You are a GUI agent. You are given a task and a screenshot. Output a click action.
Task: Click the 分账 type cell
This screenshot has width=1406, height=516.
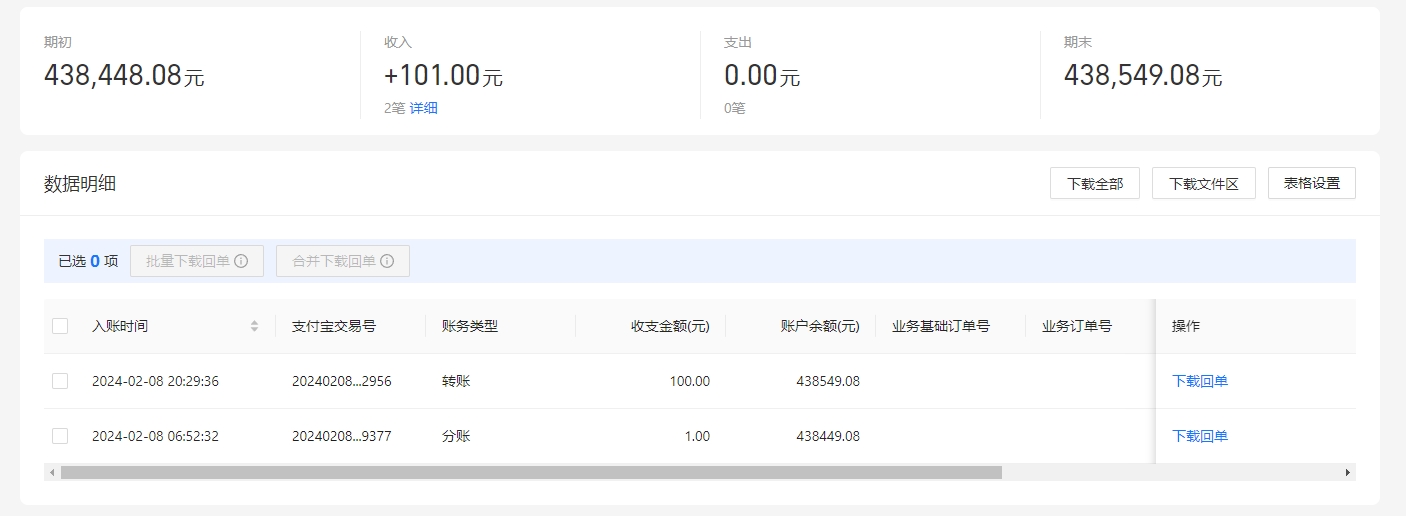click(456, 436)
